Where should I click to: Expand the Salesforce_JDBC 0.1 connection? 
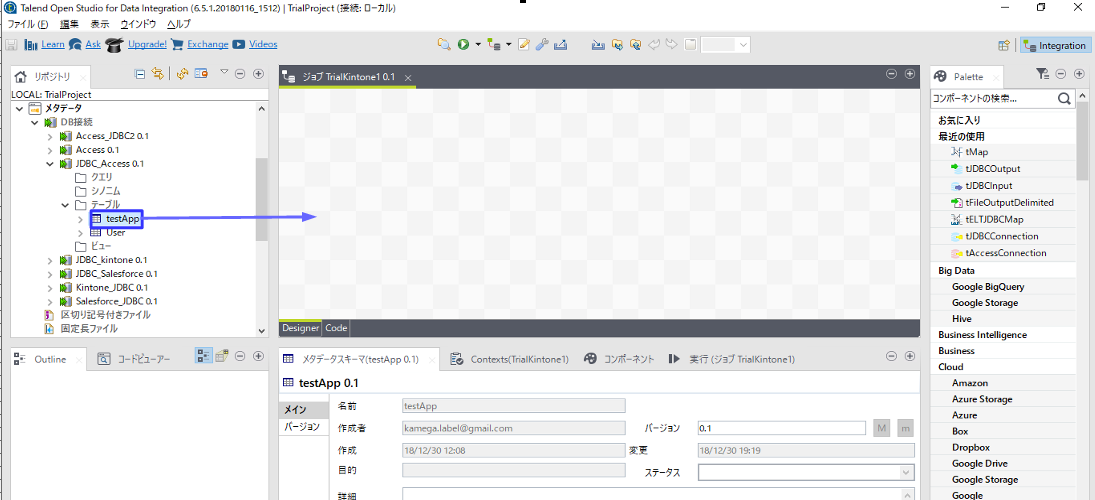coord(50,301)
